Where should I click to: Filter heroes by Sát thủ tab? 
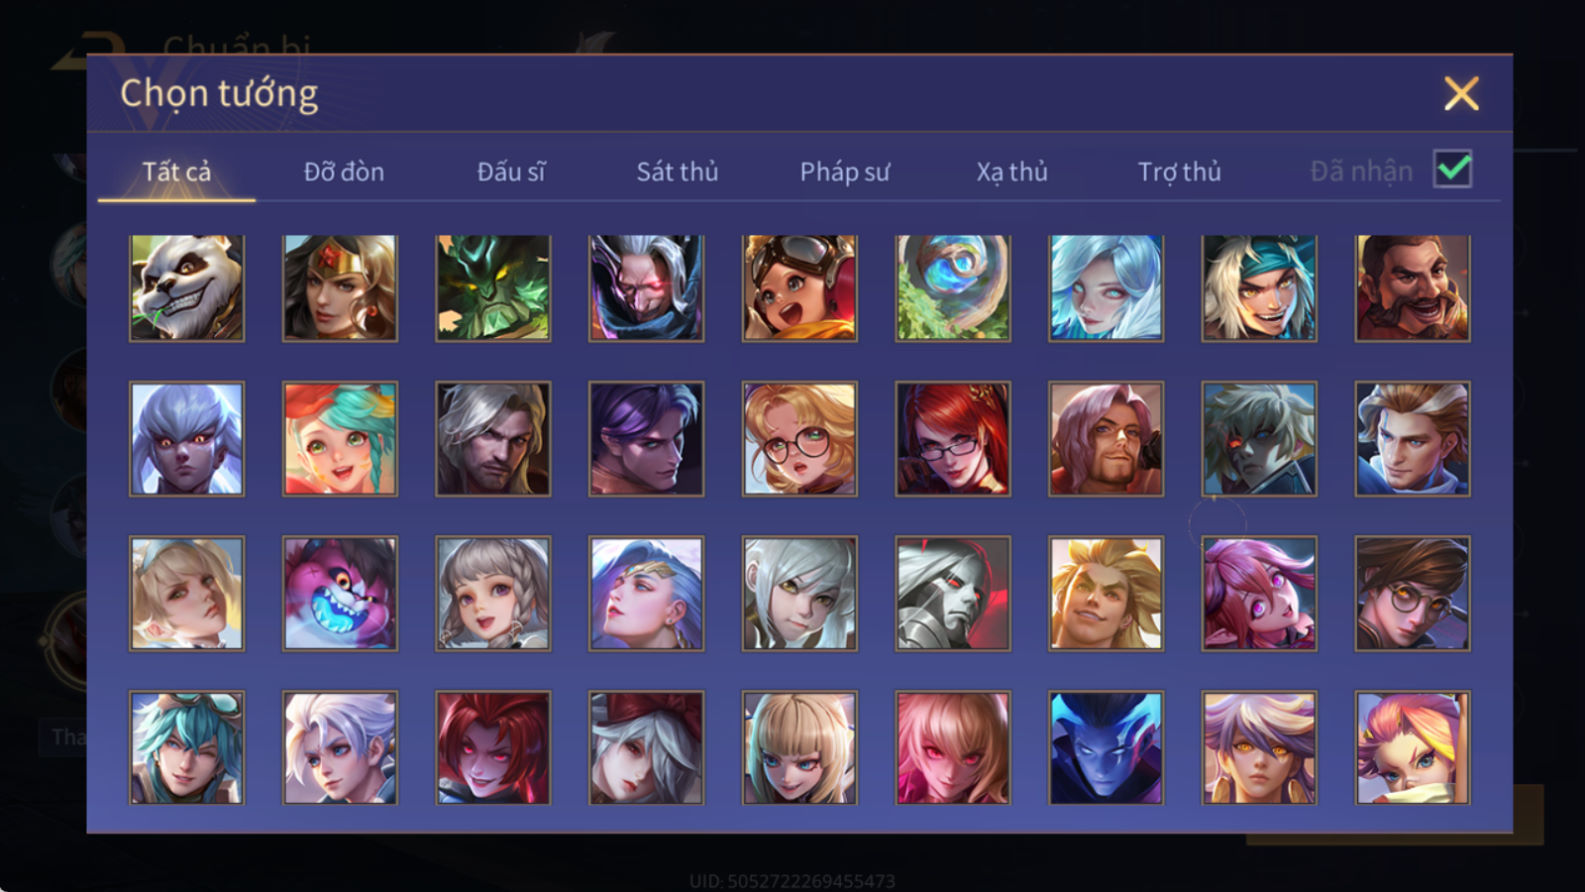677,172
